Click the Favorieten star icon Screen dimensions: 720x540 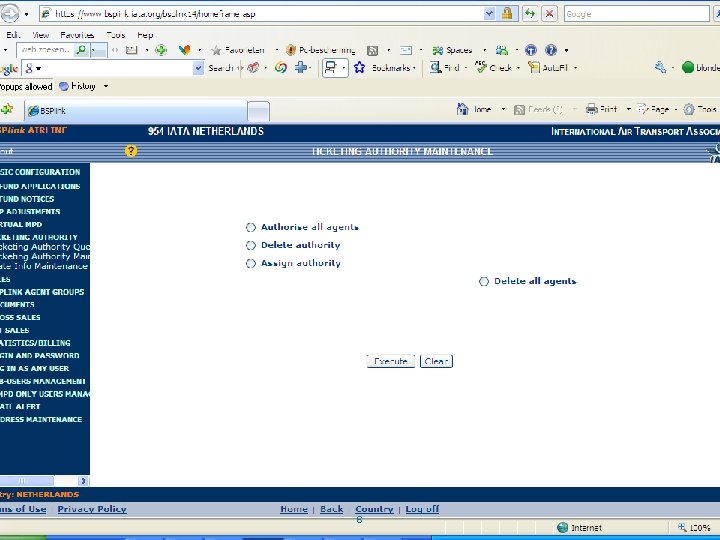coord(216,50)
